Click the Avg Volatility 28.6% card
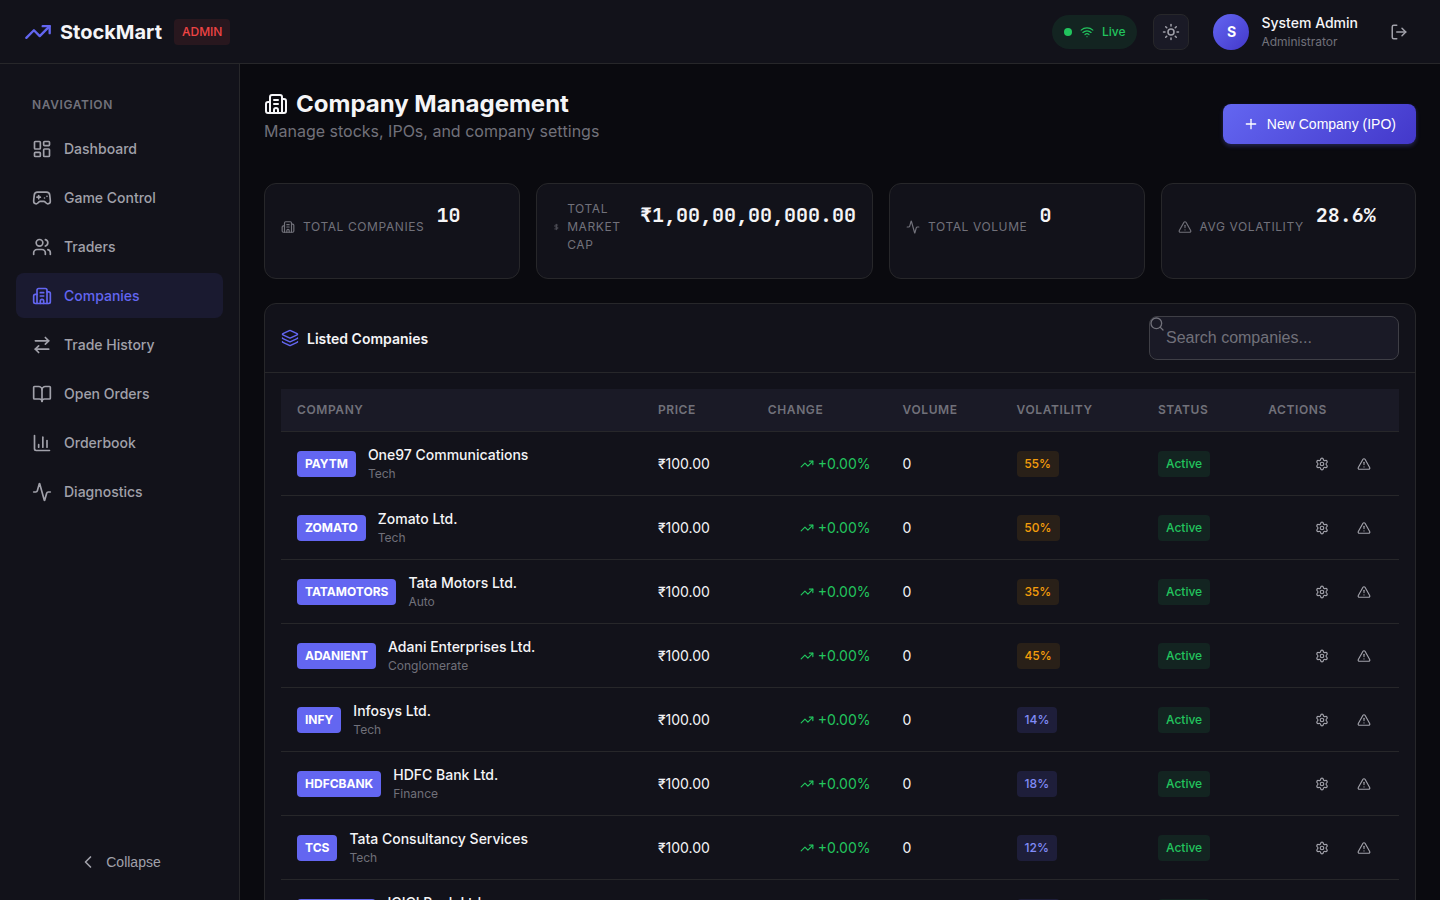1440x900 pixels. coord(1288,231)
